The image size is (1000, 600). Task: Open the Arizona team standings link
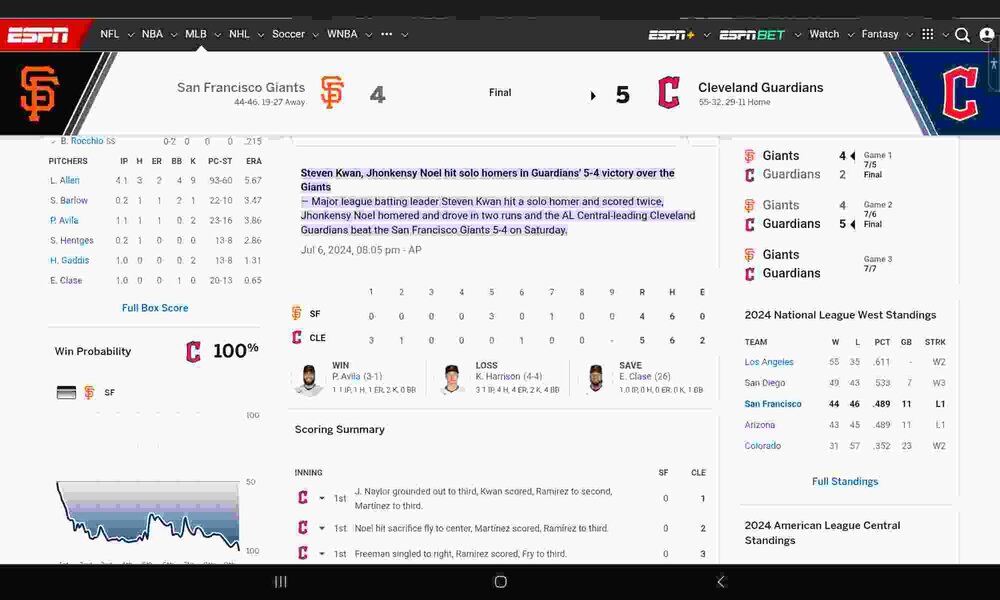click(760, 425)
